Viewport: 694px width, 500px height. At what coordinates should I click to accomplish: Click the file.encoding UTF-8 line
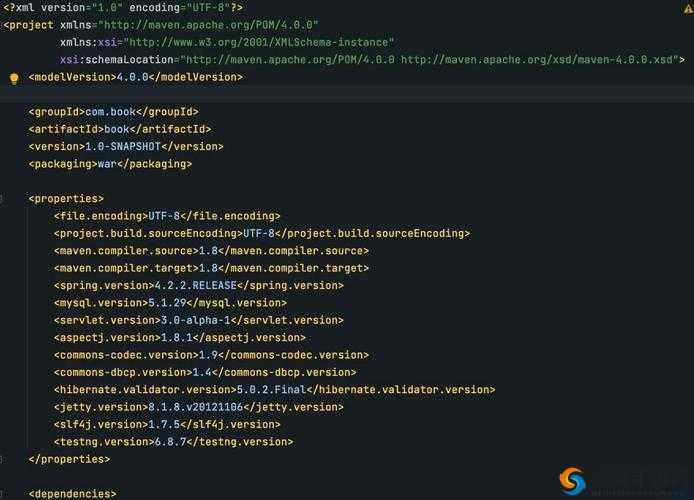coord(167,216)
